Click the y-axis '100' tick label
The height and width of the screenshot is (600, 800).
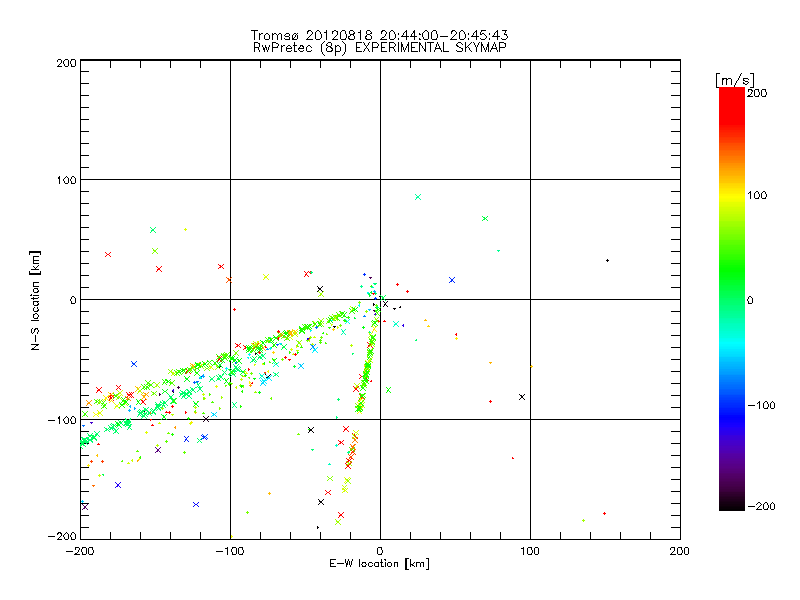tap(66, 180)
